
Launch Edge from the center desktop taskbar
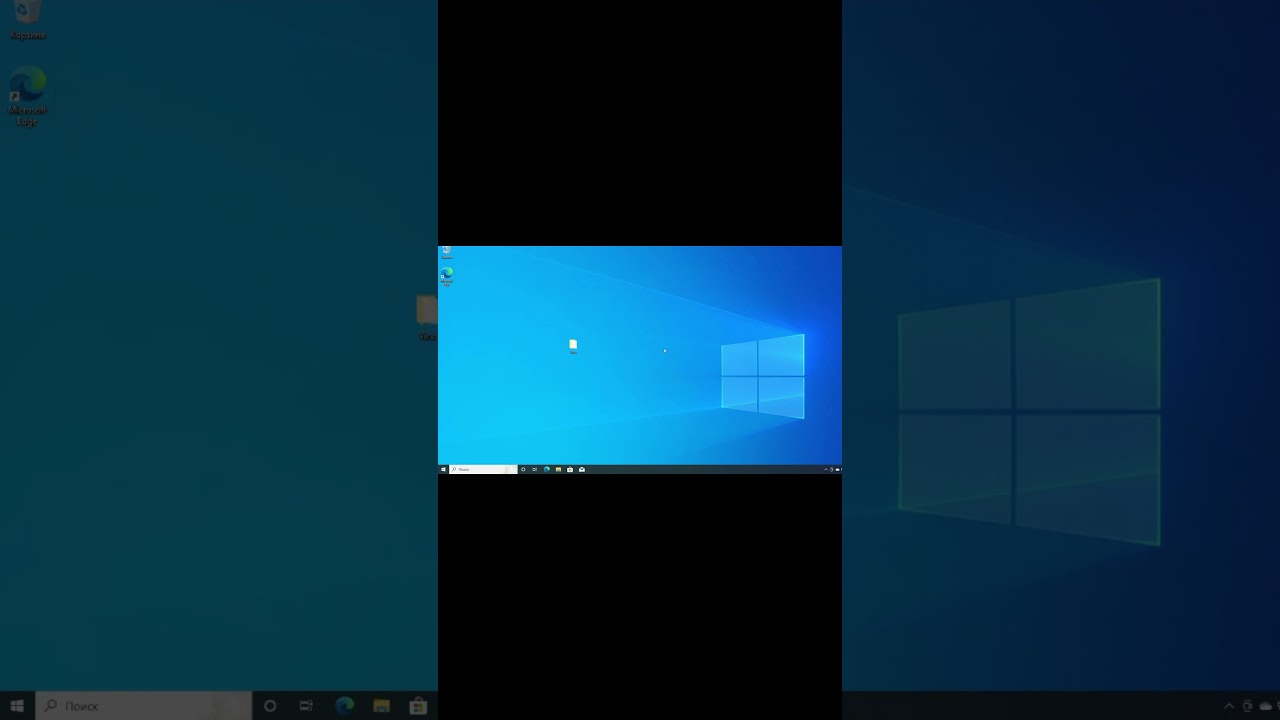coord(547,469)
